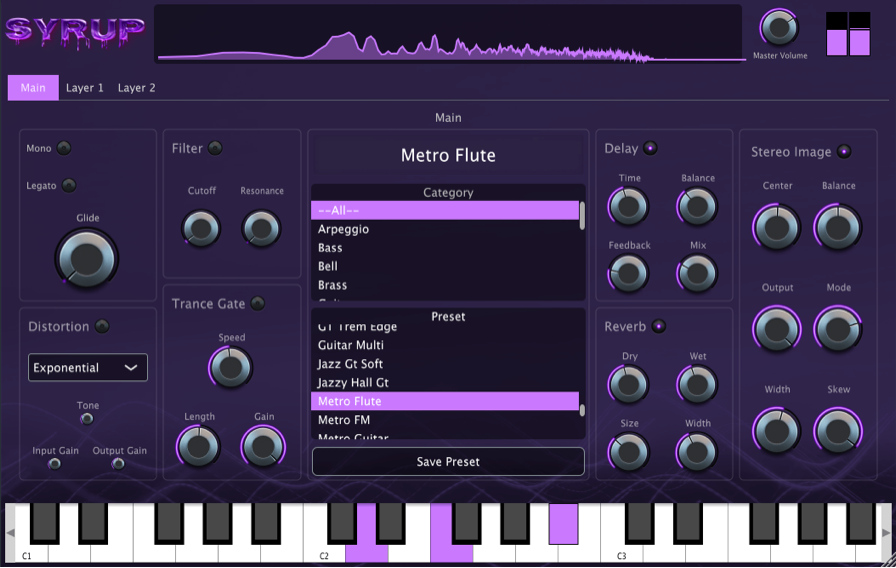
Task: Click the Reverb Dry knob
Action: pos(629,384)
